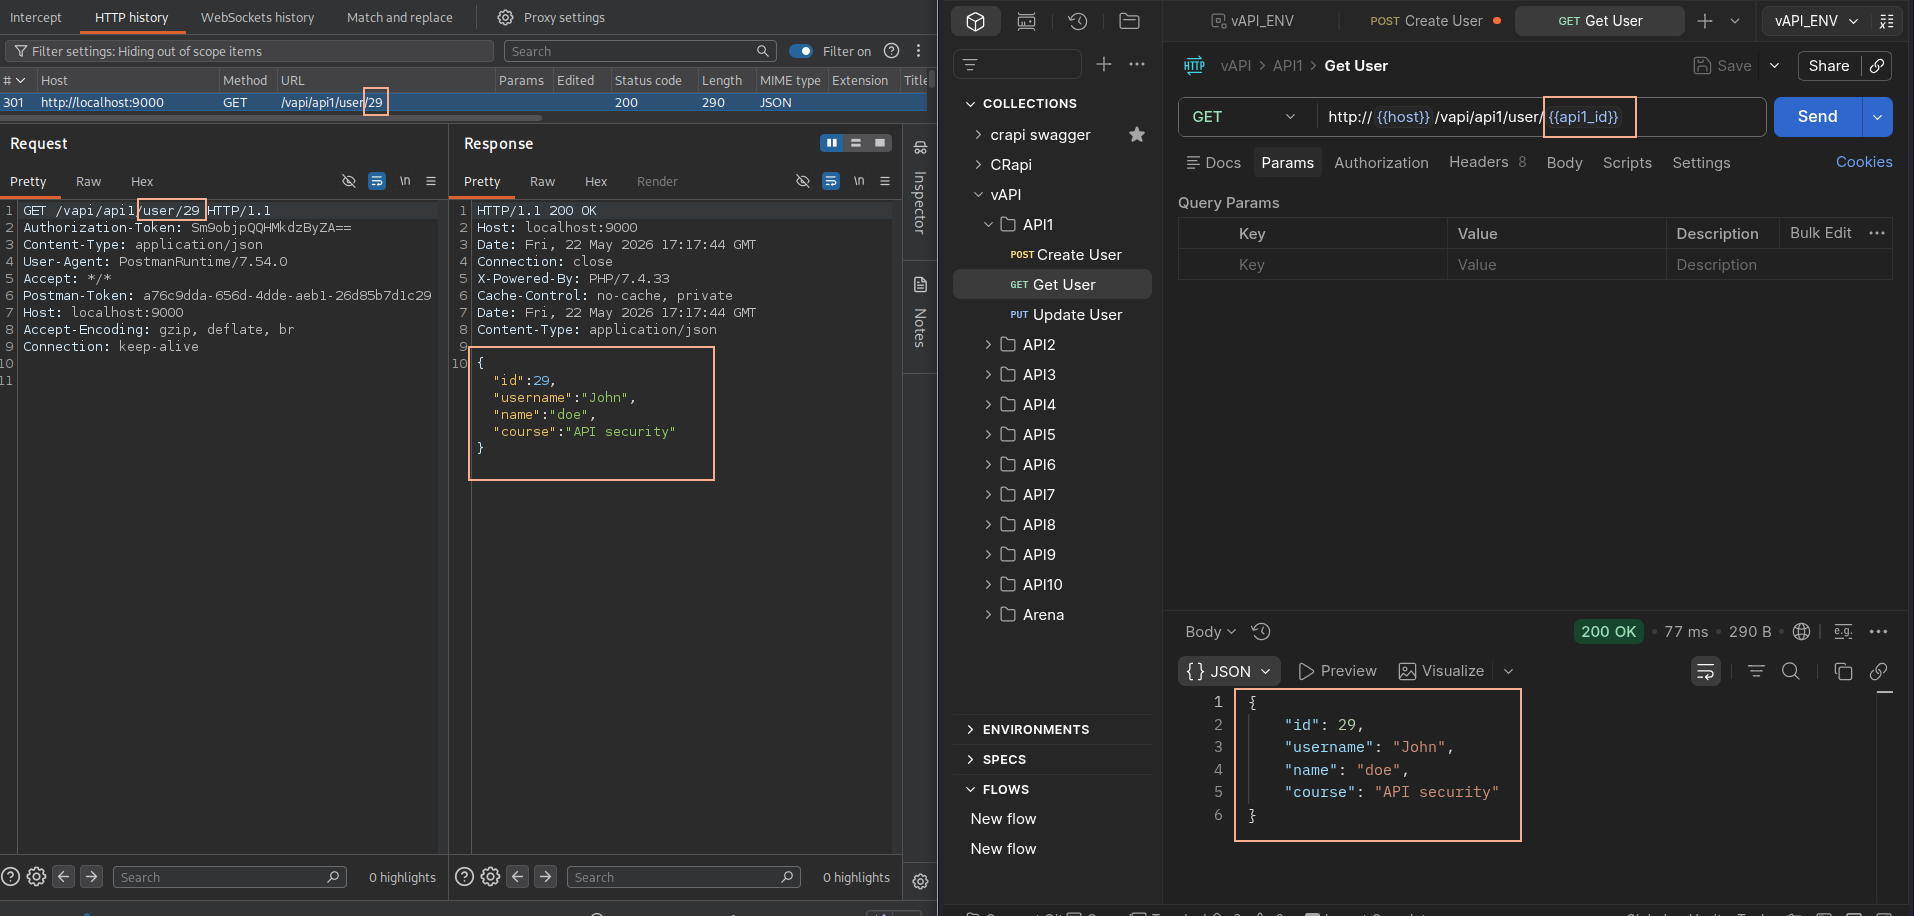Open Request search settings gear

pyautogui.click(x=37, y=877)
